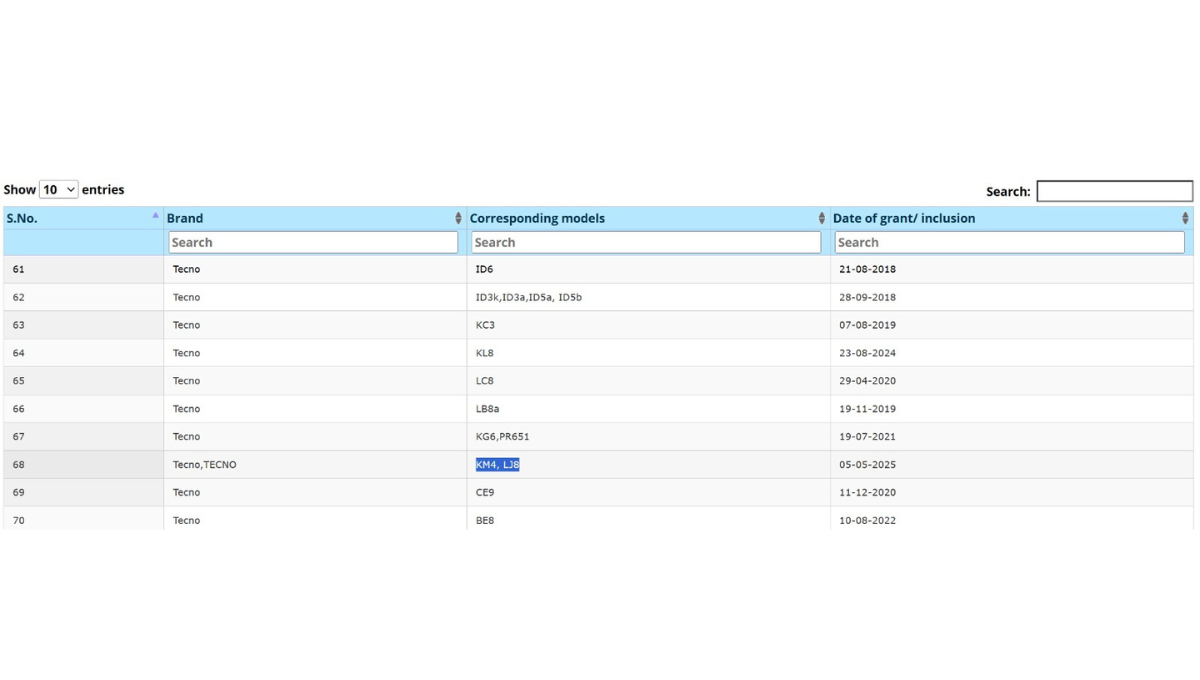This screenshot has height=680, width=1200.
Task: Click date 11-12-2020
Action: (868, 493)
